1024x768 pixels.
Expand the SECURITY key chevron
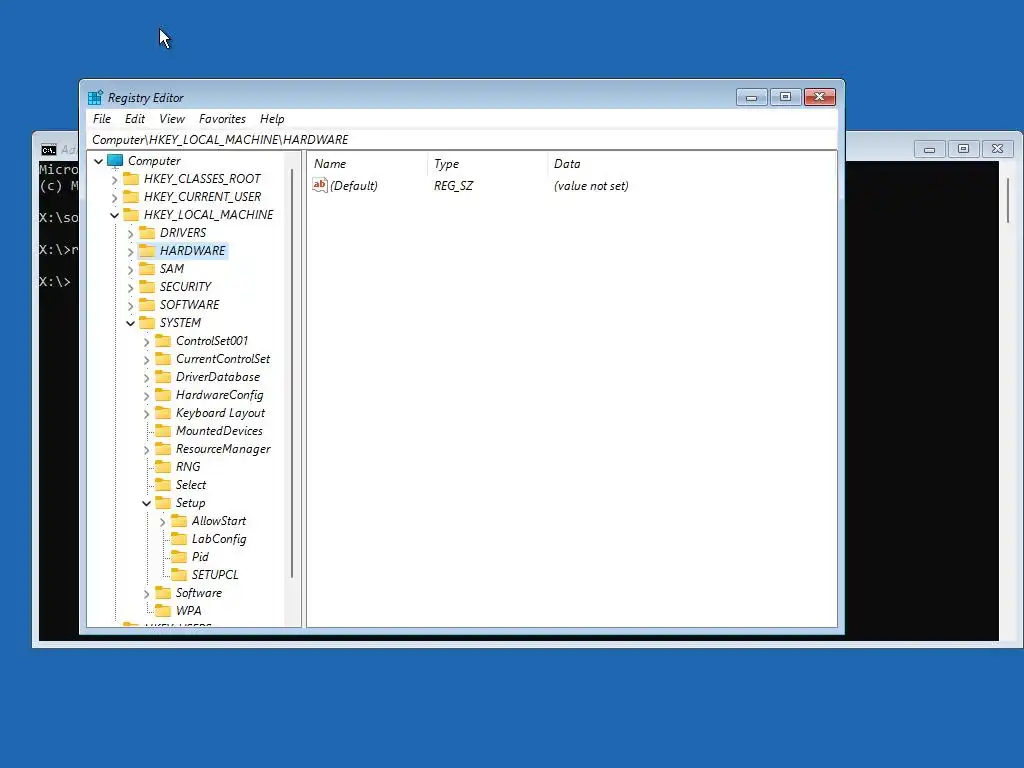click(x=131, y=287)
